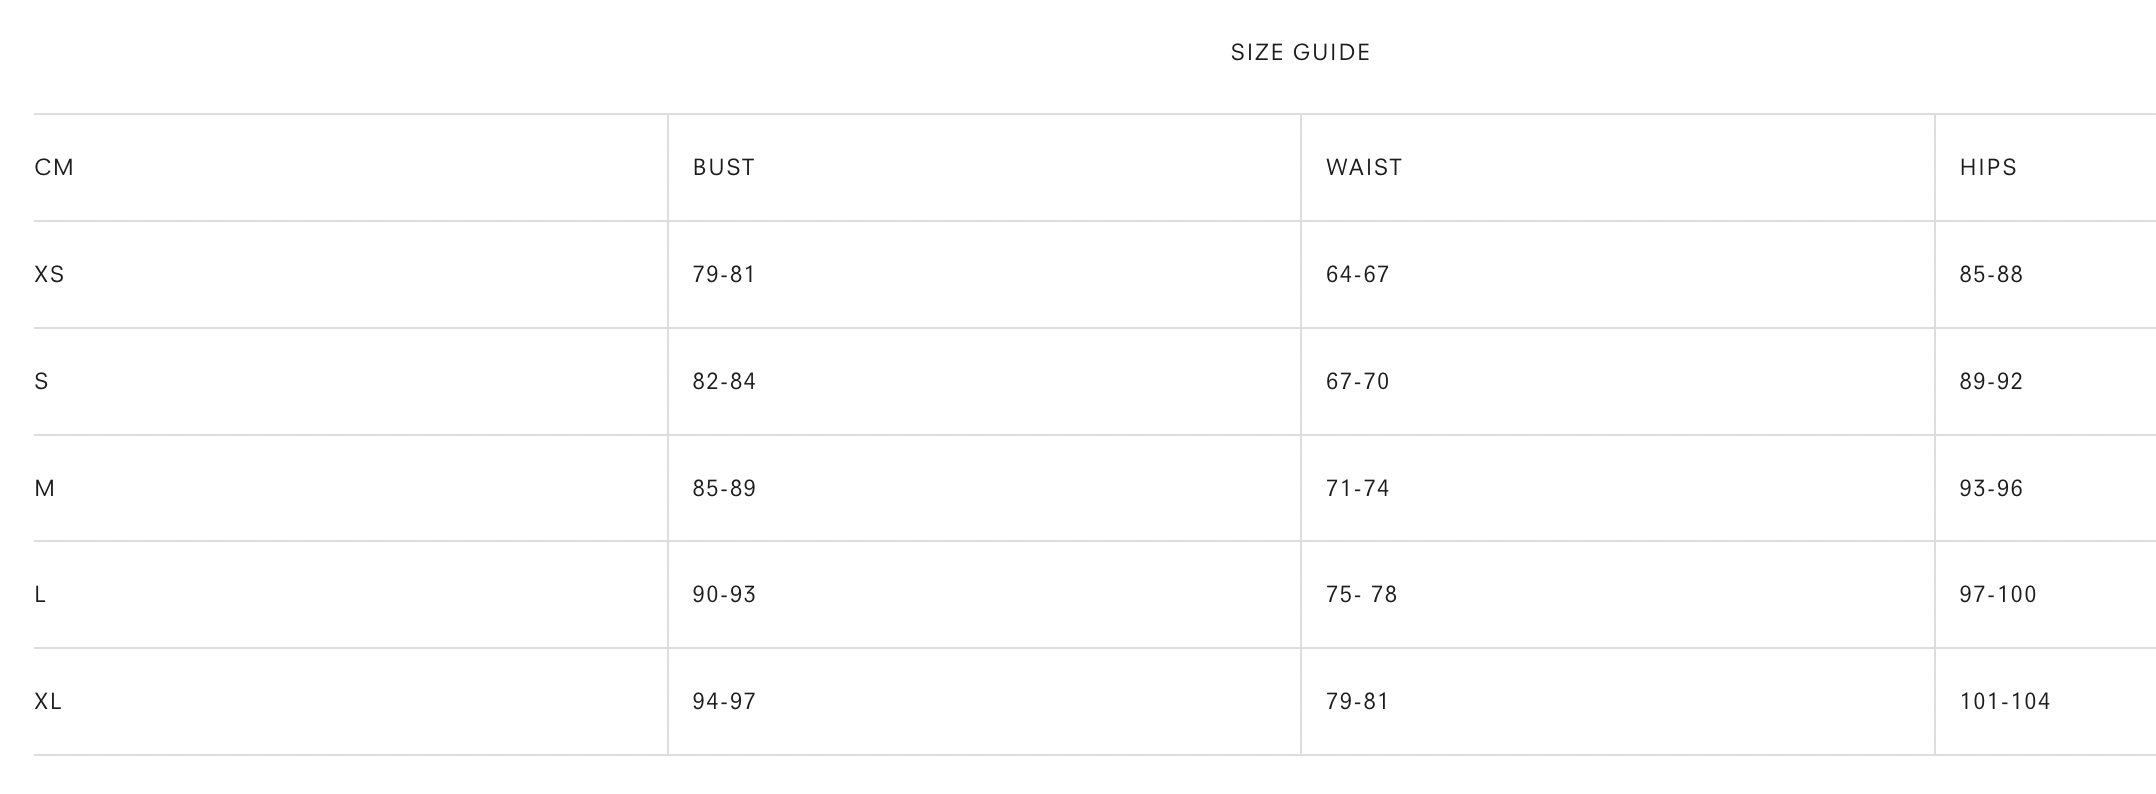Click the M bust value 85-89
Viewport: 2156px width, 794px height.
[x=724, y=489]
